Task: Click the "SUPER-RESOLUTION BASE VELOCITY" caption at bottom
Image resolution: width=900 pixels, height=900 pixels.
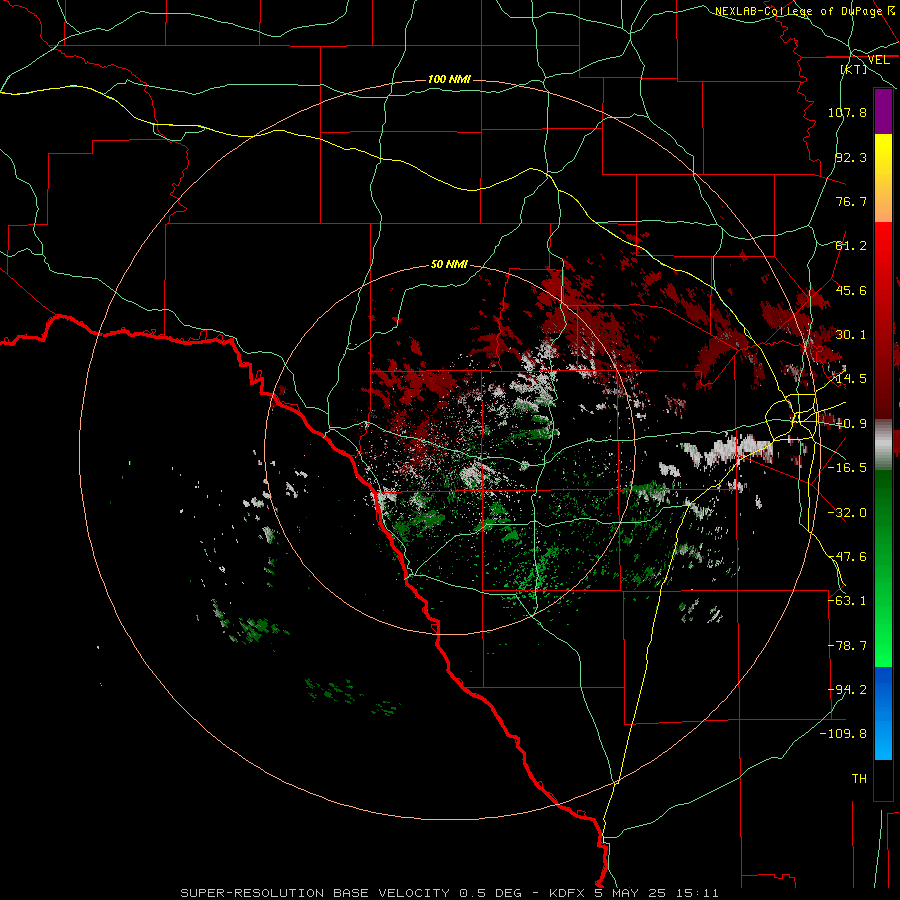Action: (x=315, y=893)
